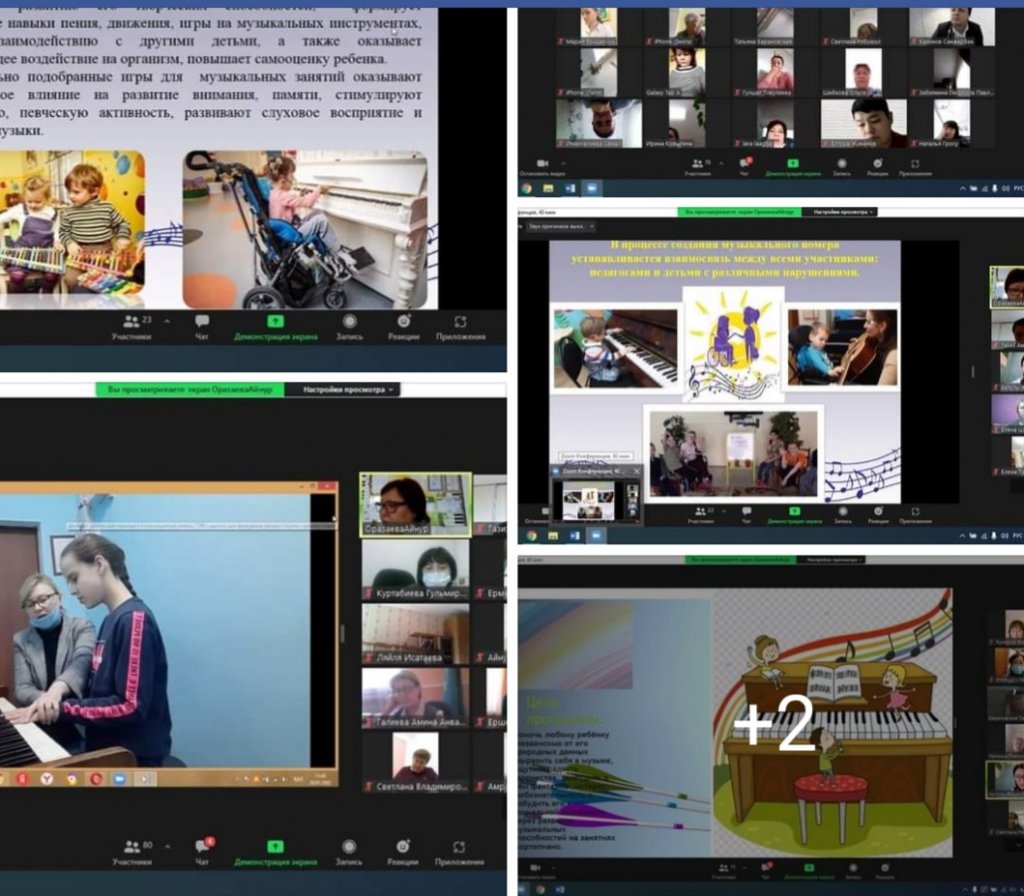Click Record in the piano-lesson Zoom window

click(x=349, y=852)
